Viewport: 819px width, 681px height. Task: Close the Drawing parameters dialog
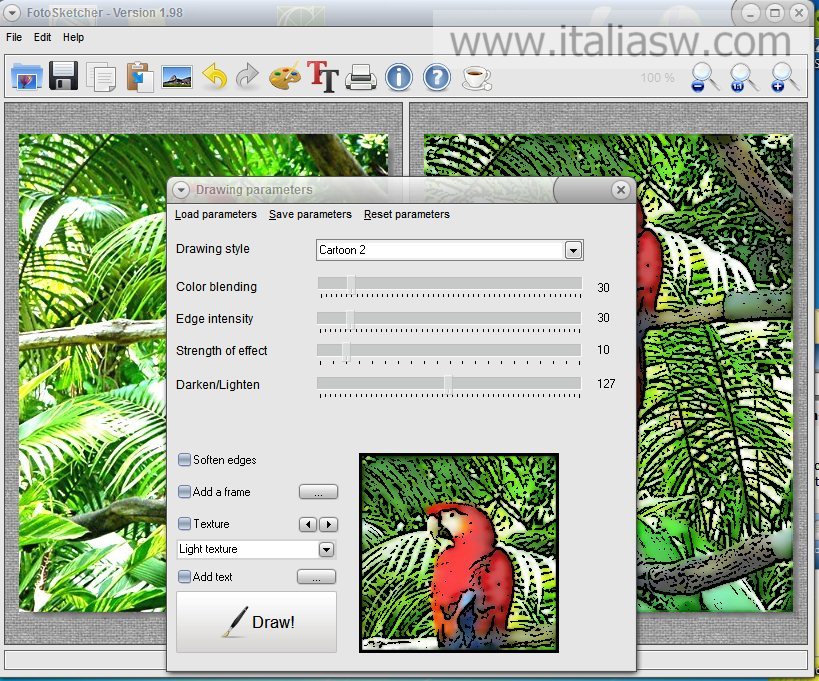click(x=621, y=190)
